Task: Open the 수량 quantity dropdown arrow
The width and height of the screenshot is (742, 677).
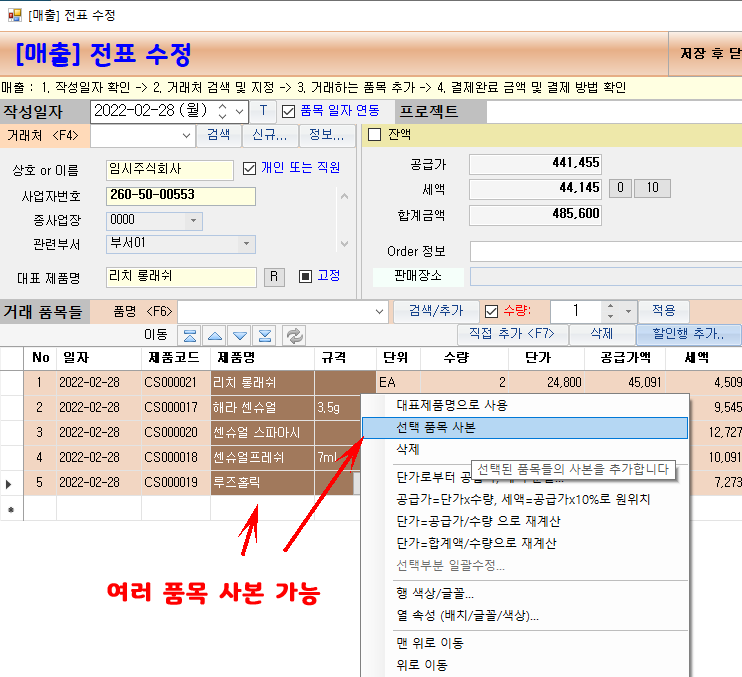Action: [x=628, y=311]
